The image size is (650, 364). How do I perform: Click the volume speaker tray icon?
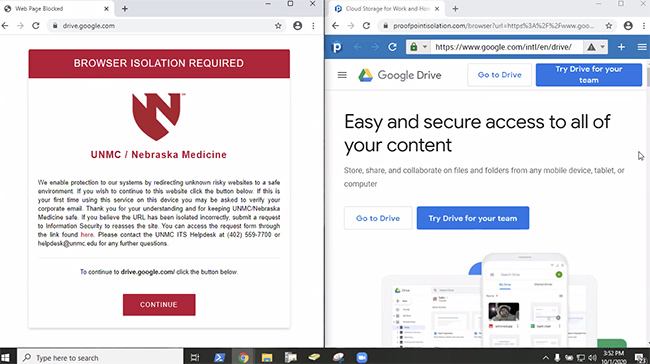pos(593,358)
